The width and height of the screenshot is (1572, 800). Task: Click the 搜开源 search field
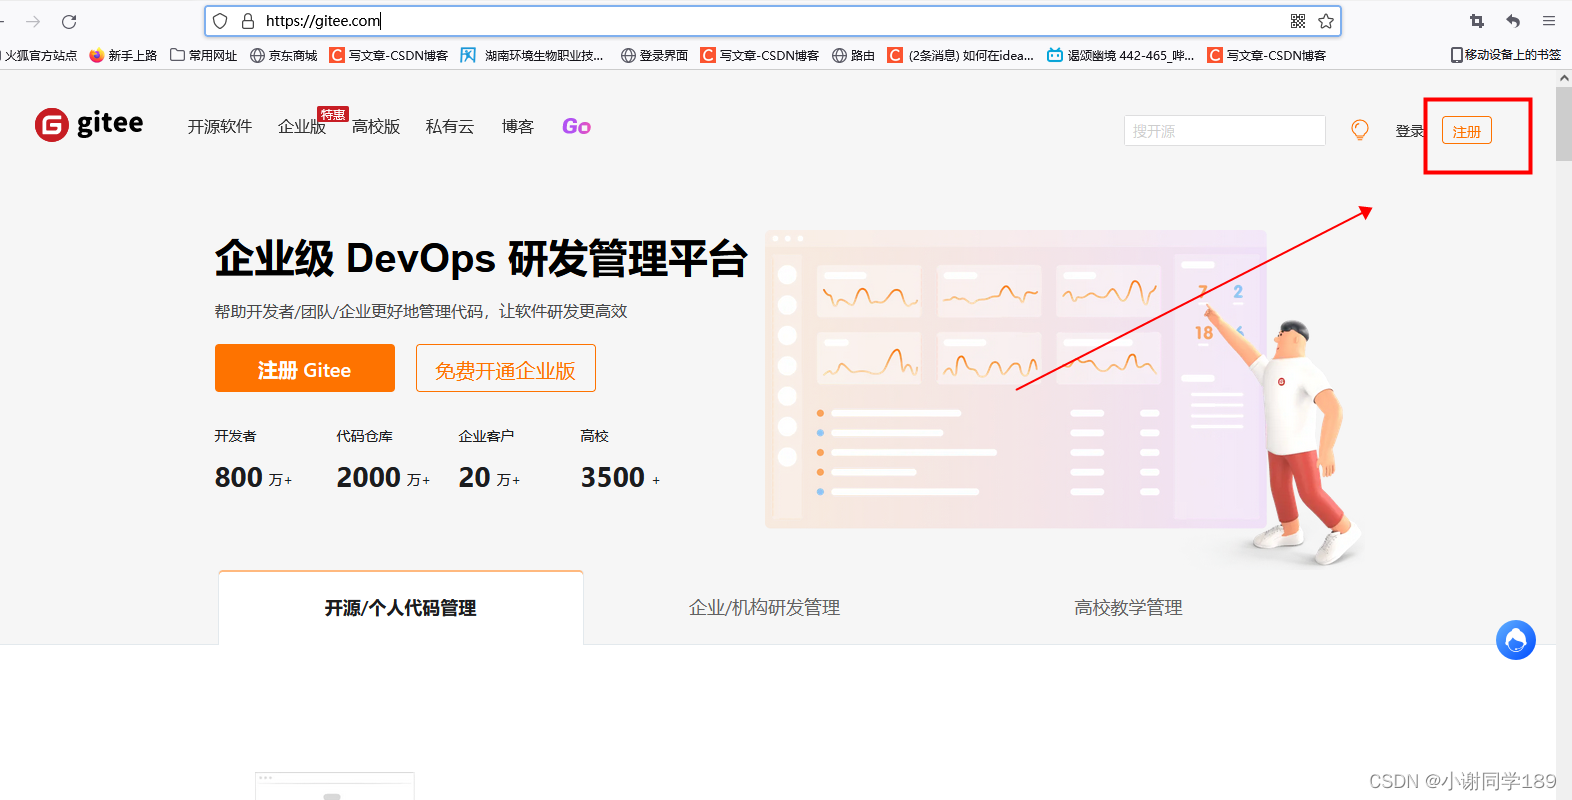(1225, 130)
